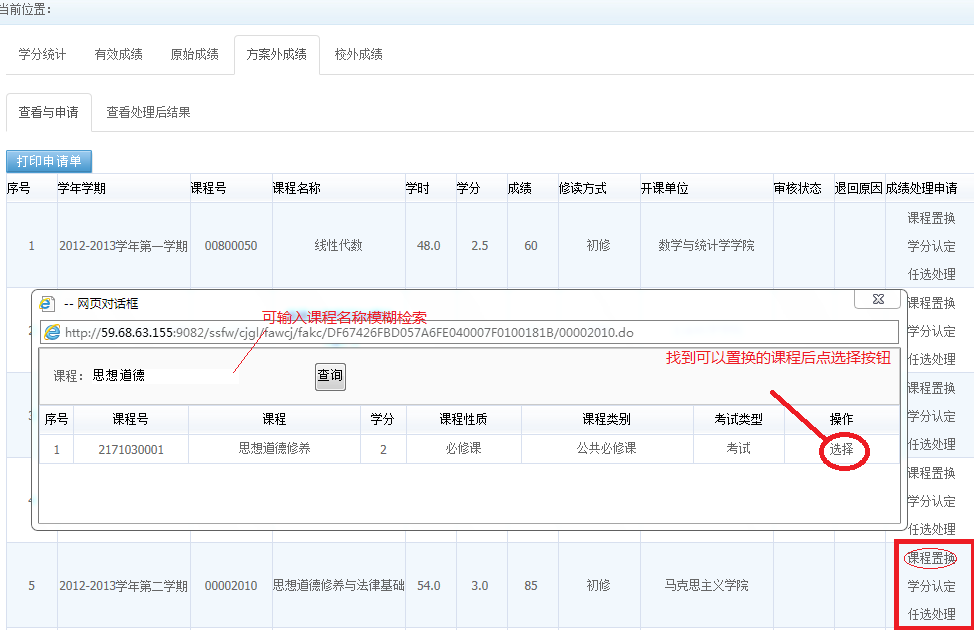Click 选择 for 思想道德修养 course
This screenshot has width=974, height=630.
click(841, 449)
